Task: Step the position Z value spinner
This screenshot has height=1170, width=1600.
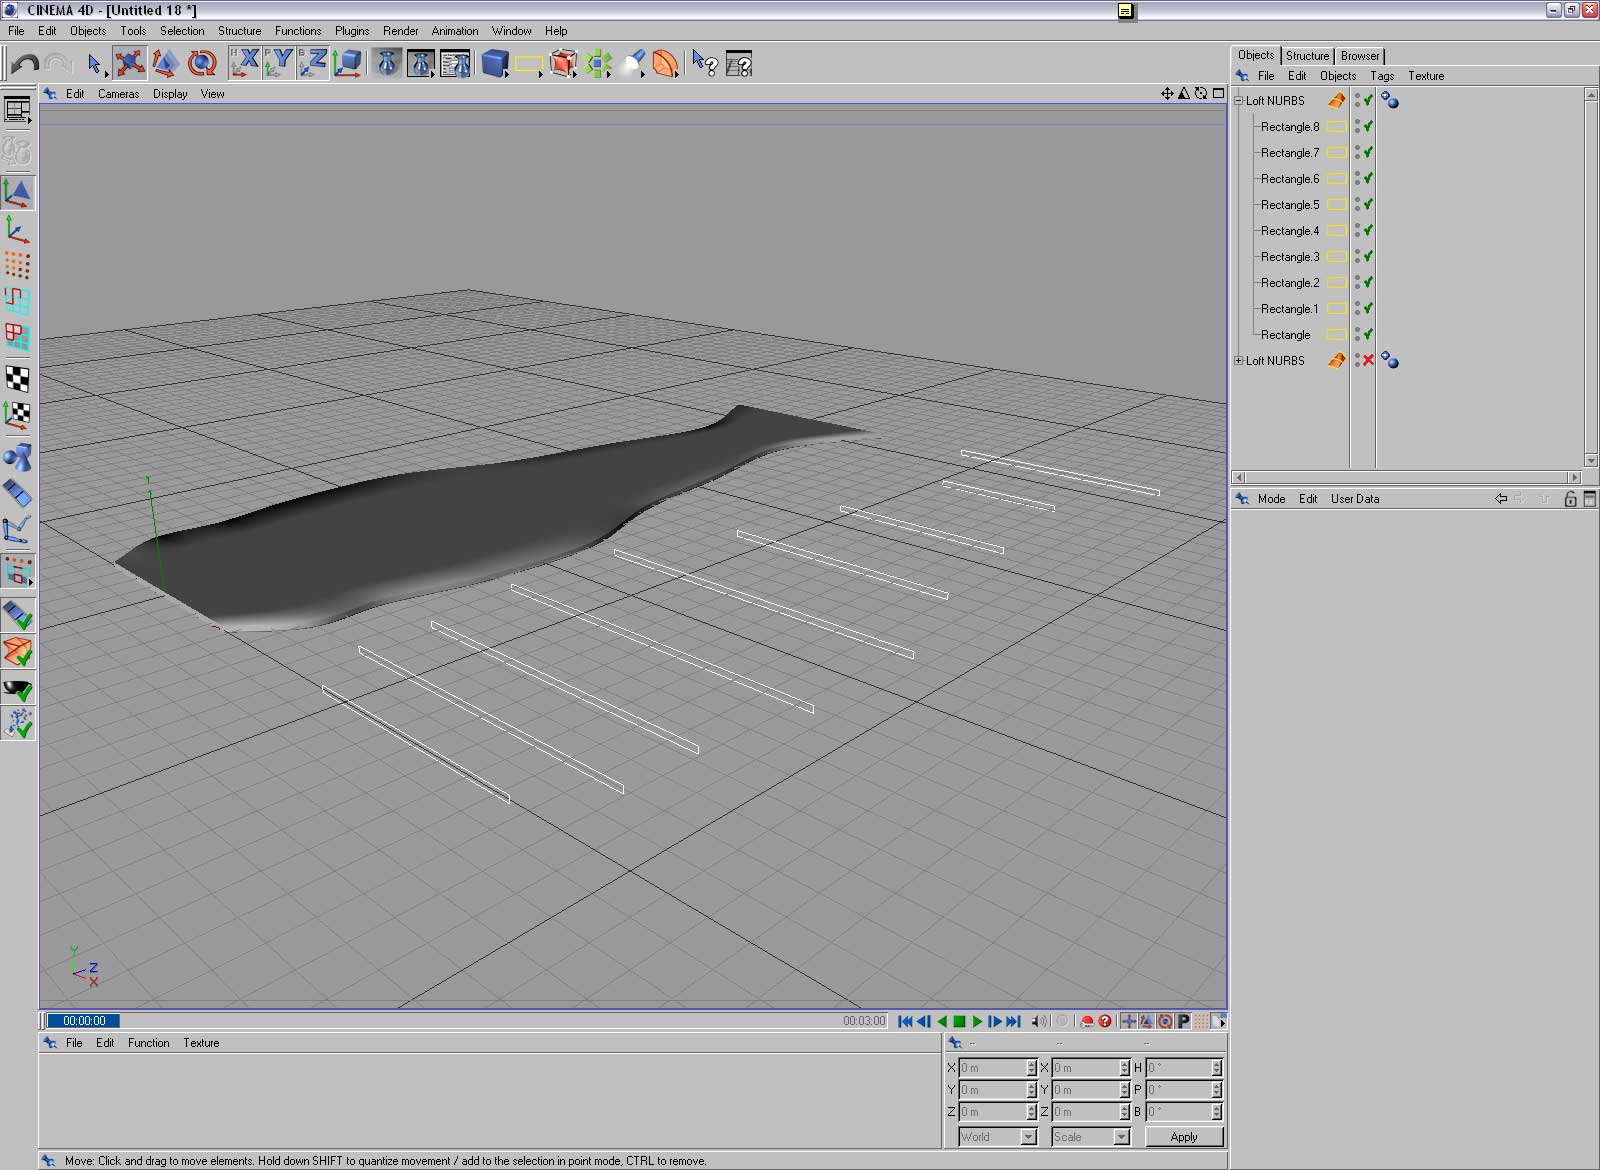Action: click(1031, 1112)
